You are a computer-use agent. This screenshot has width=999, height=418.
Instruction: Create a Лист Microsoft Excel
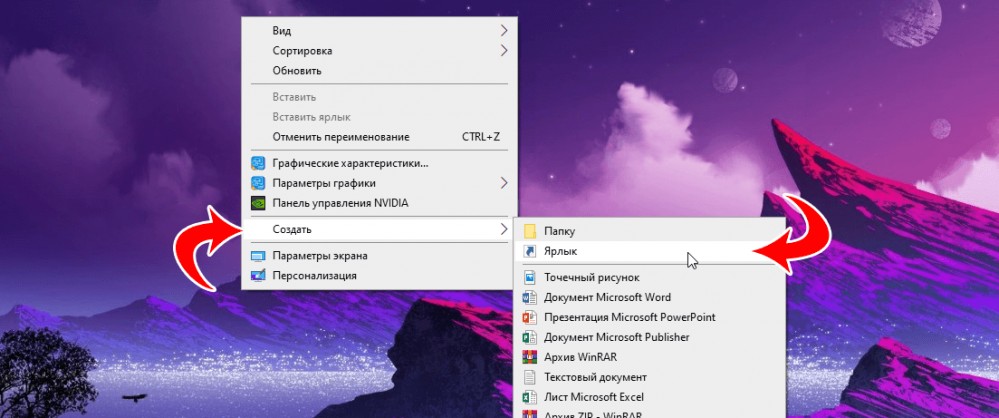[x=650, y=398]
